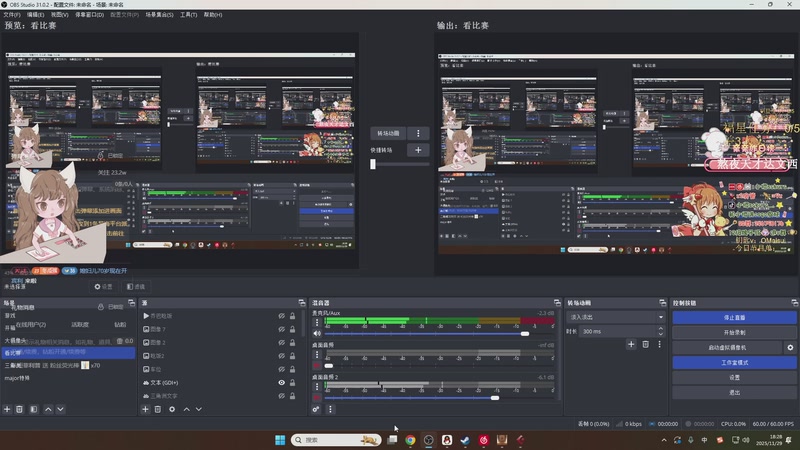Show the 图像 2 source
Screen dimensions: 800x450
tap(281, 342)
